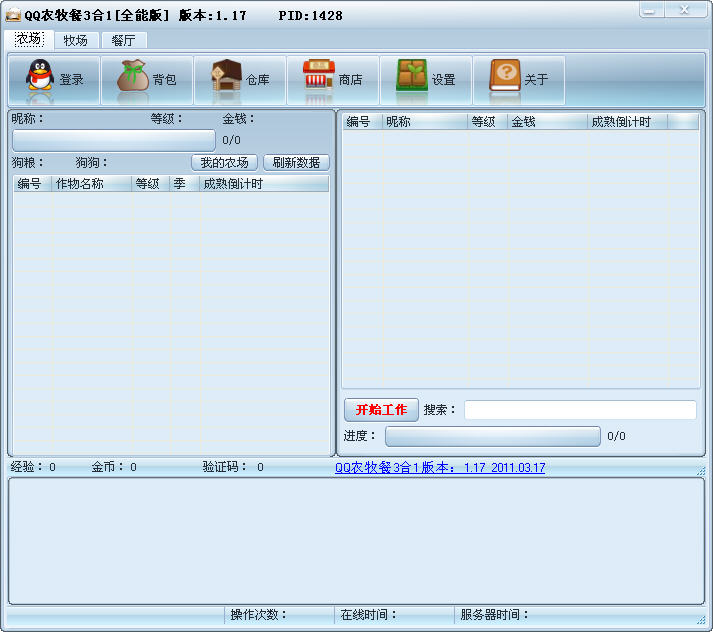Sort crop list by 成熟倒计时 column
713x632 pixels.
264,184
